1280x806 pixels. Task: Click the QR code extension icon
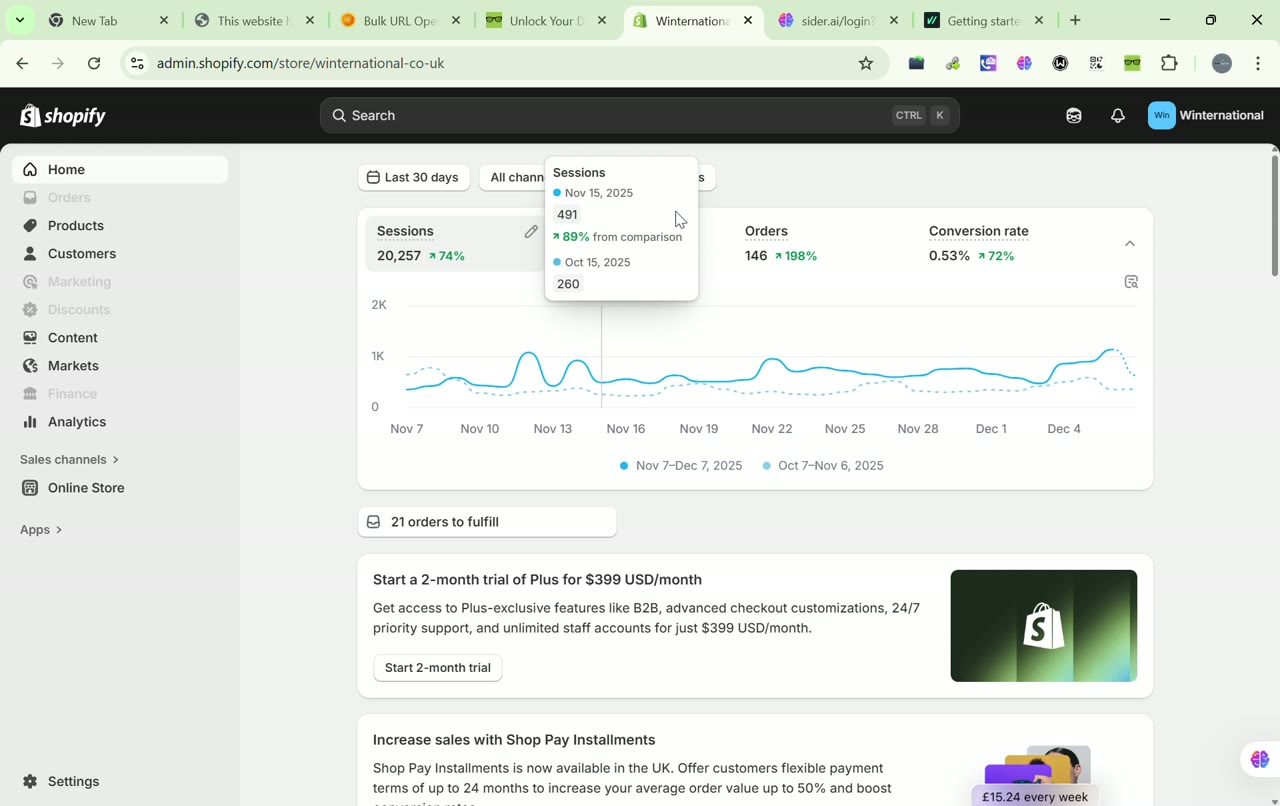1097,64
